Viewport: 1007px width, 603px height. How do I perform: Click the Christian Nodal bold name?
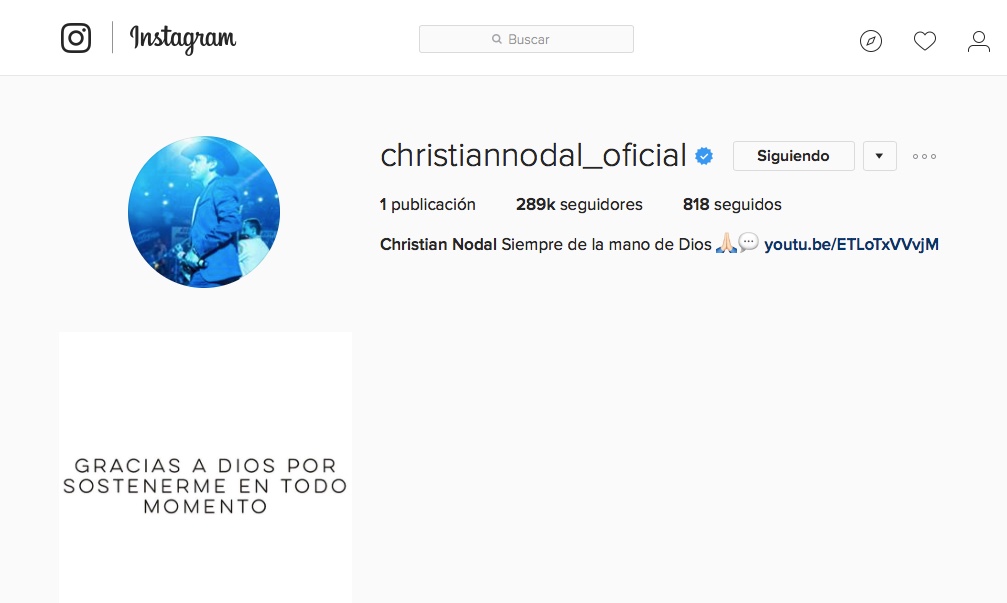tap(438, 245)
